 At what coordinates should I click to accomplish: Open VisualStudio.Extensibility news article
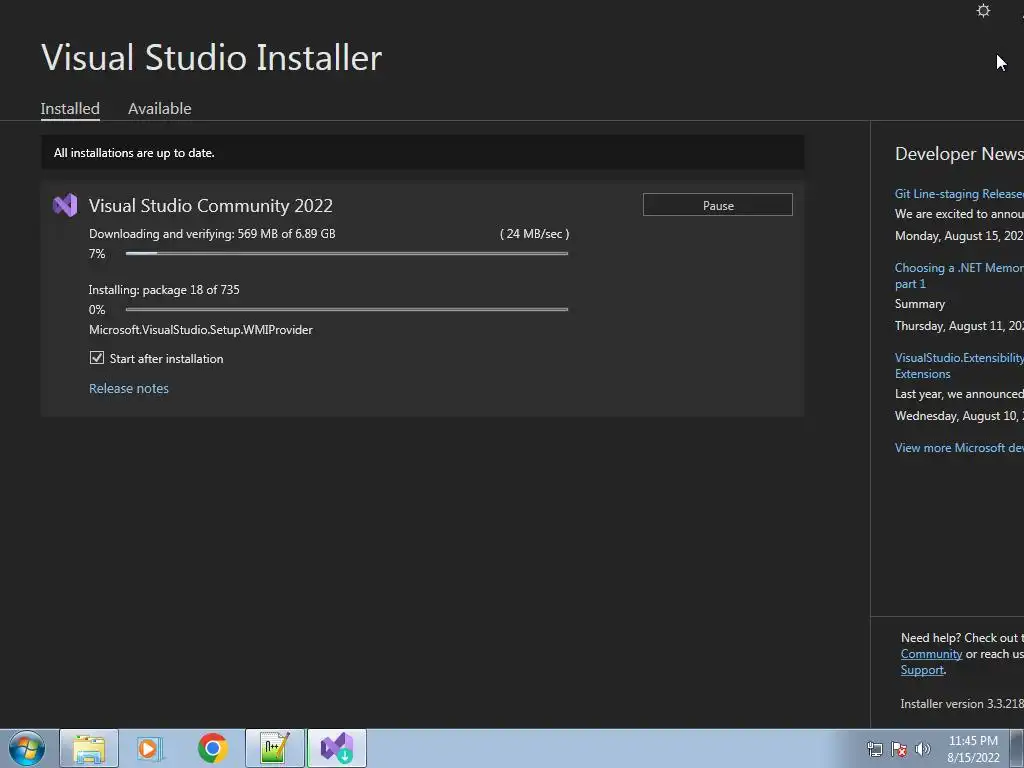click(x=959, y=366)
